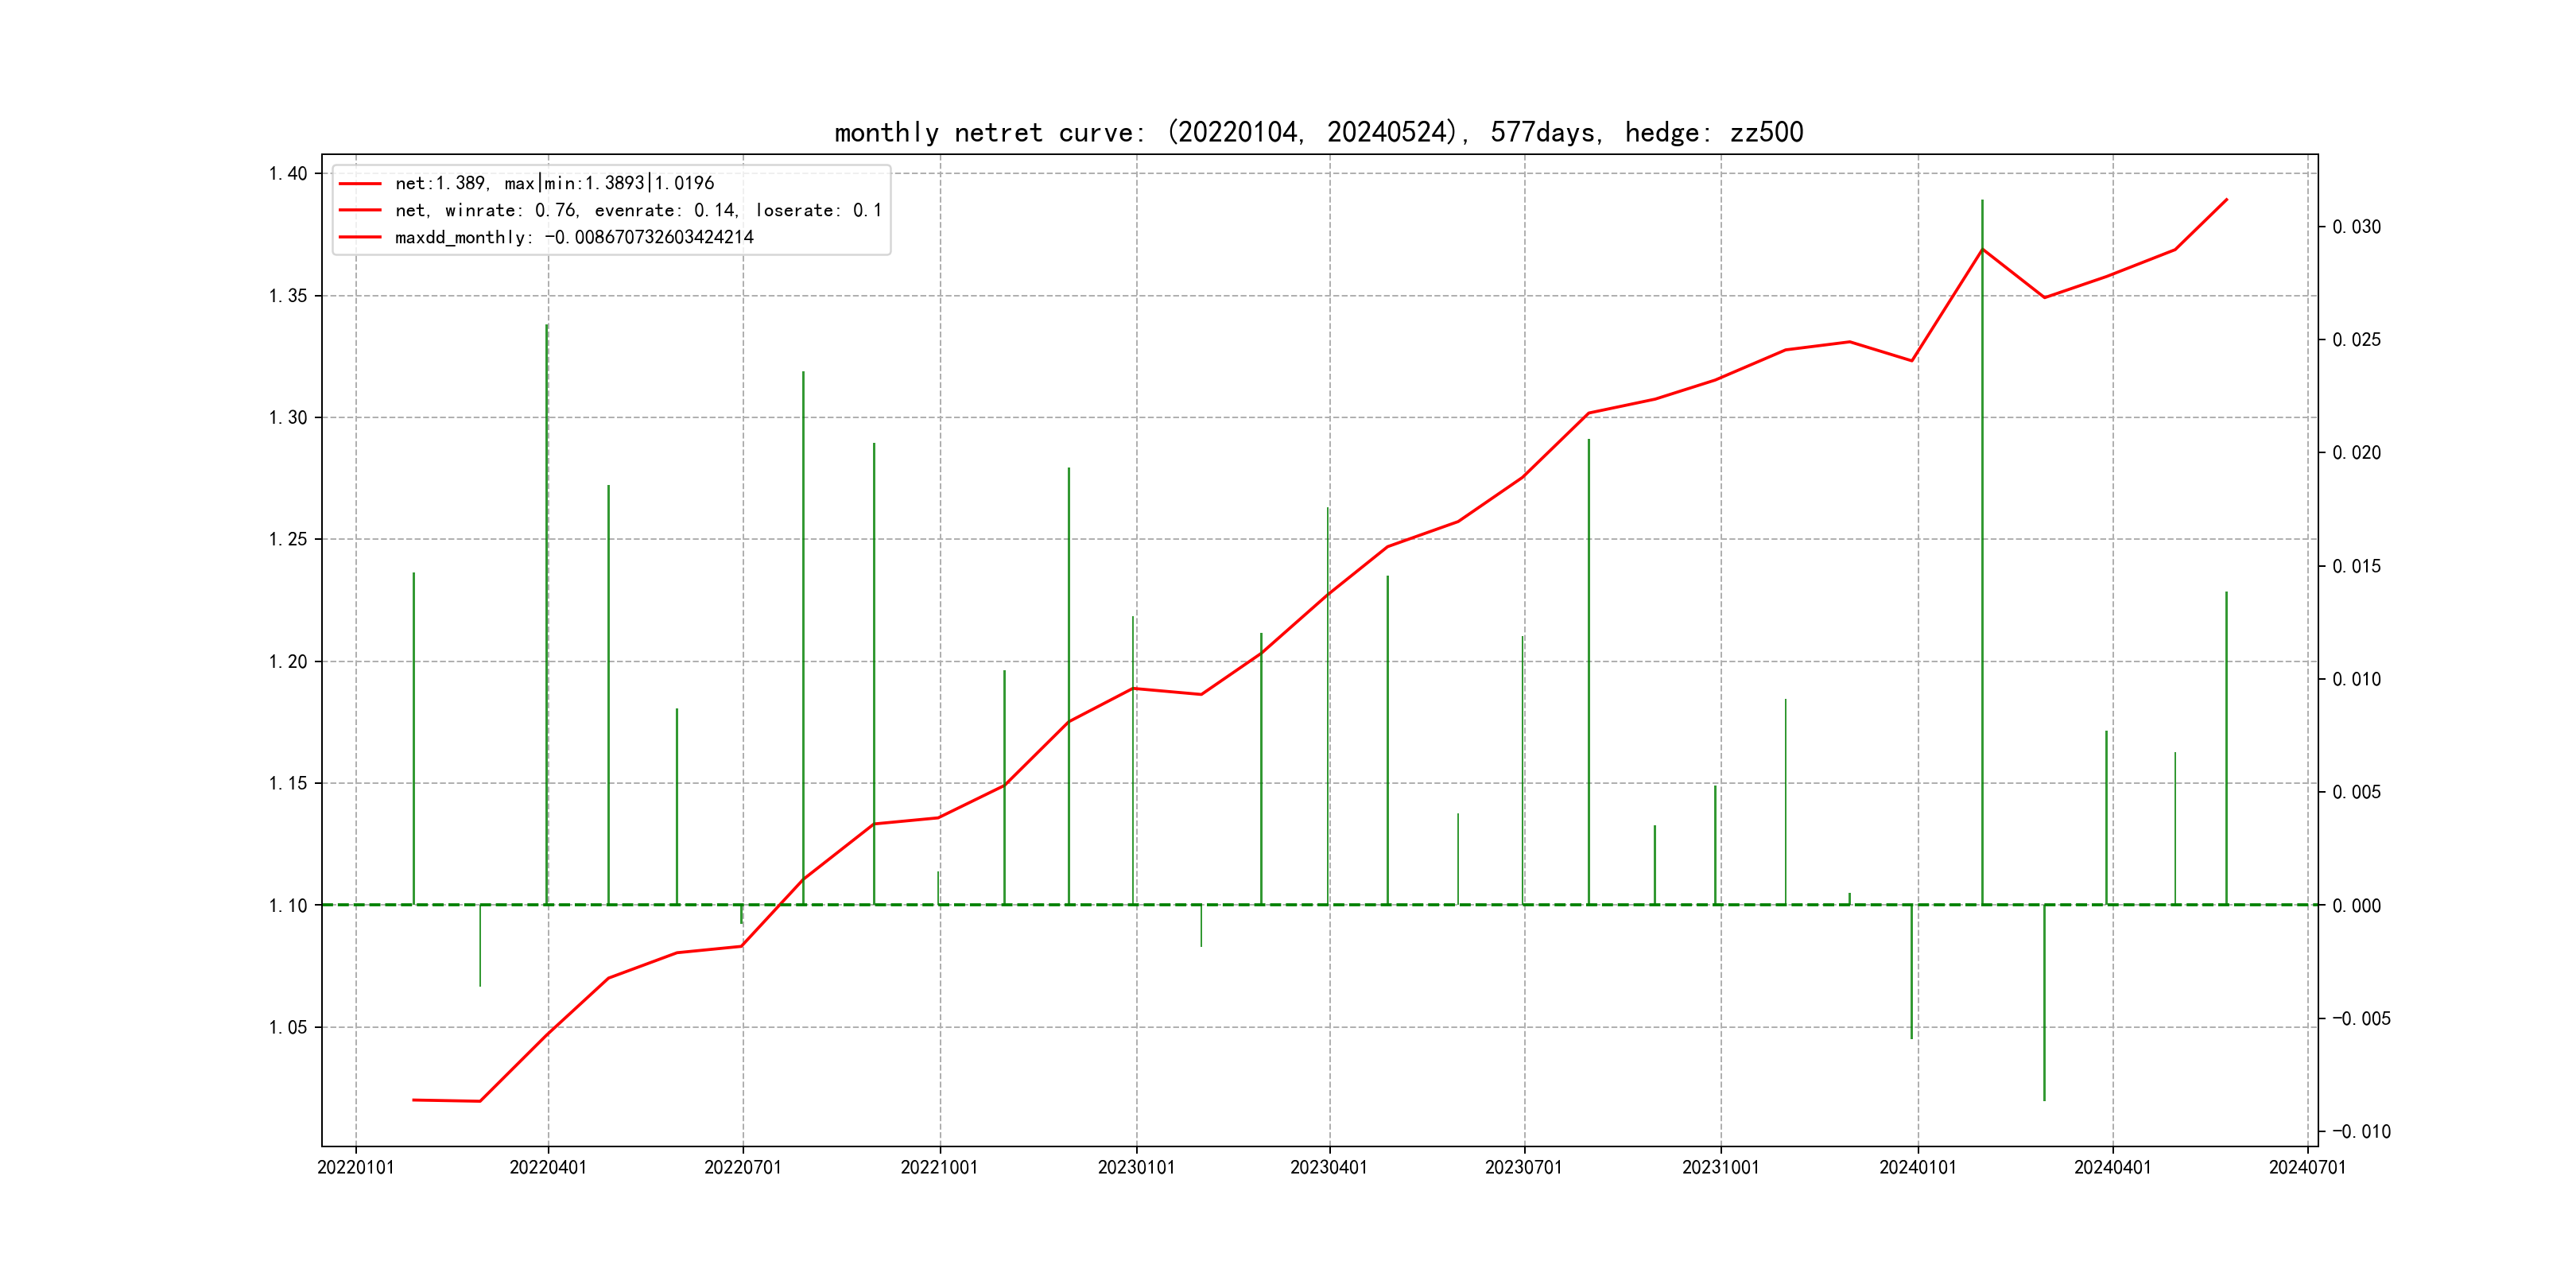Click the tallest green bar after 20240101
Image resolution: width=2576 pixels, height=1288 pixels.
(1982, 550)
